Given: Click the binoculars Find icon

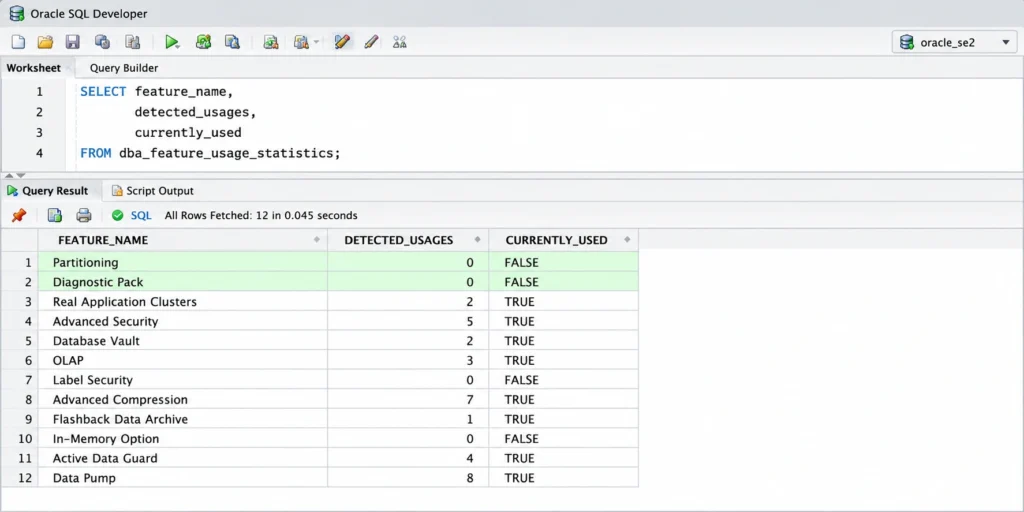Looking at the screenshot, I should (400, 42).
